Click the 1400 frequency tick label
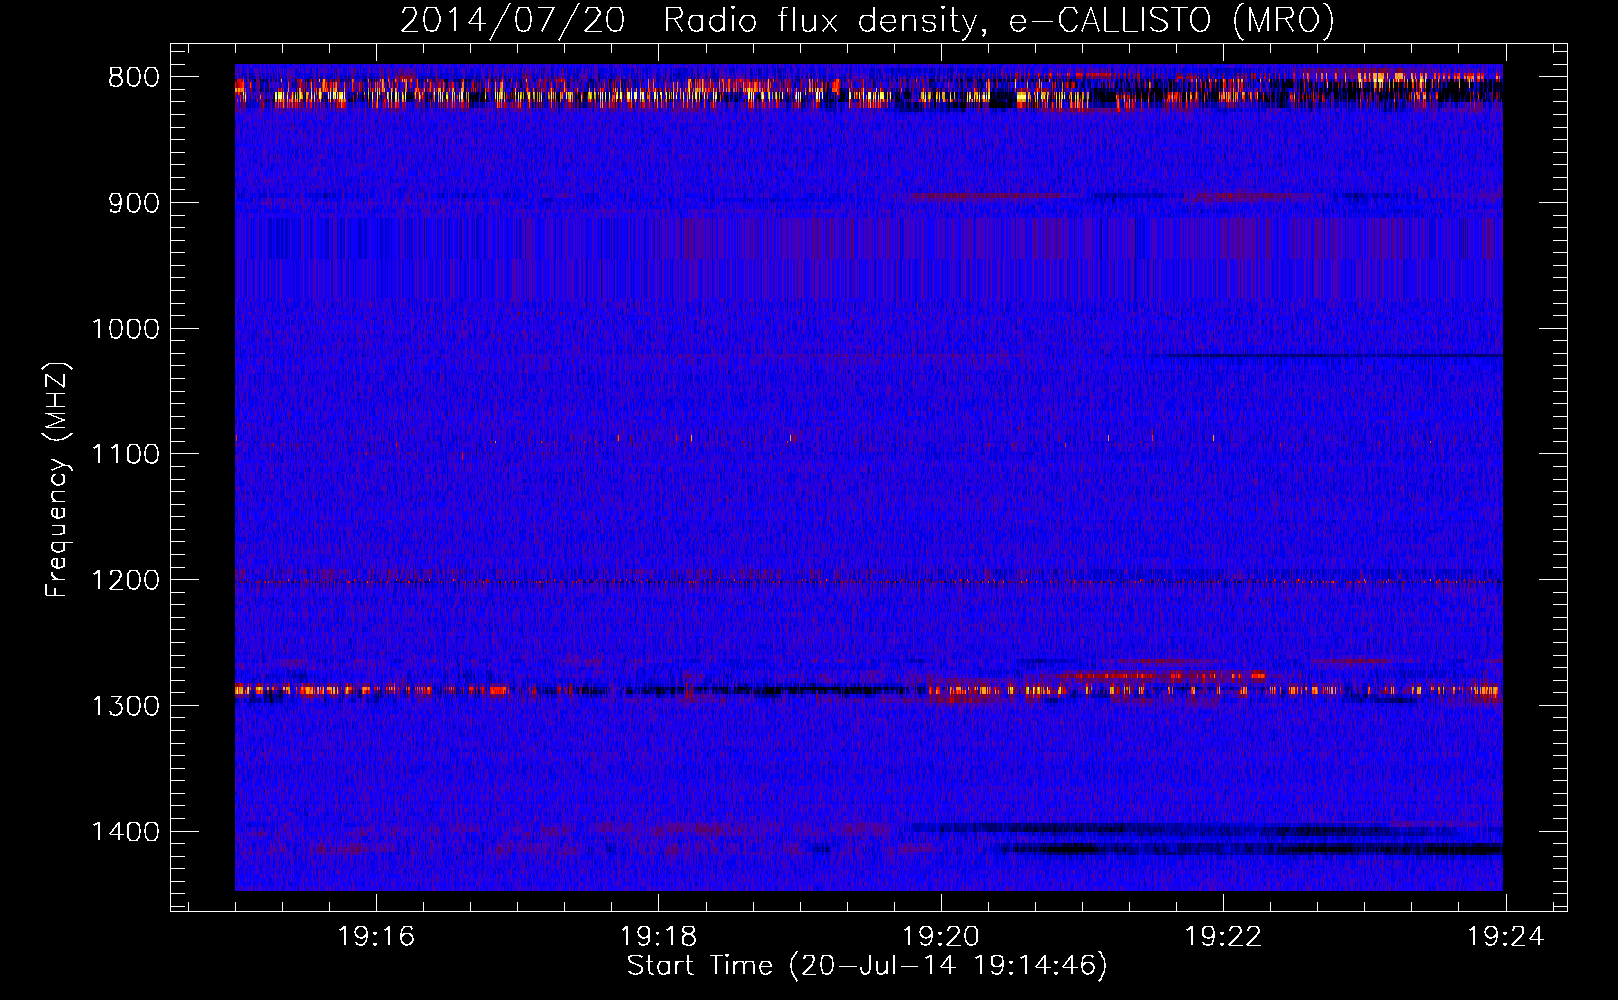The image size is (1618, 1000). 125,832
